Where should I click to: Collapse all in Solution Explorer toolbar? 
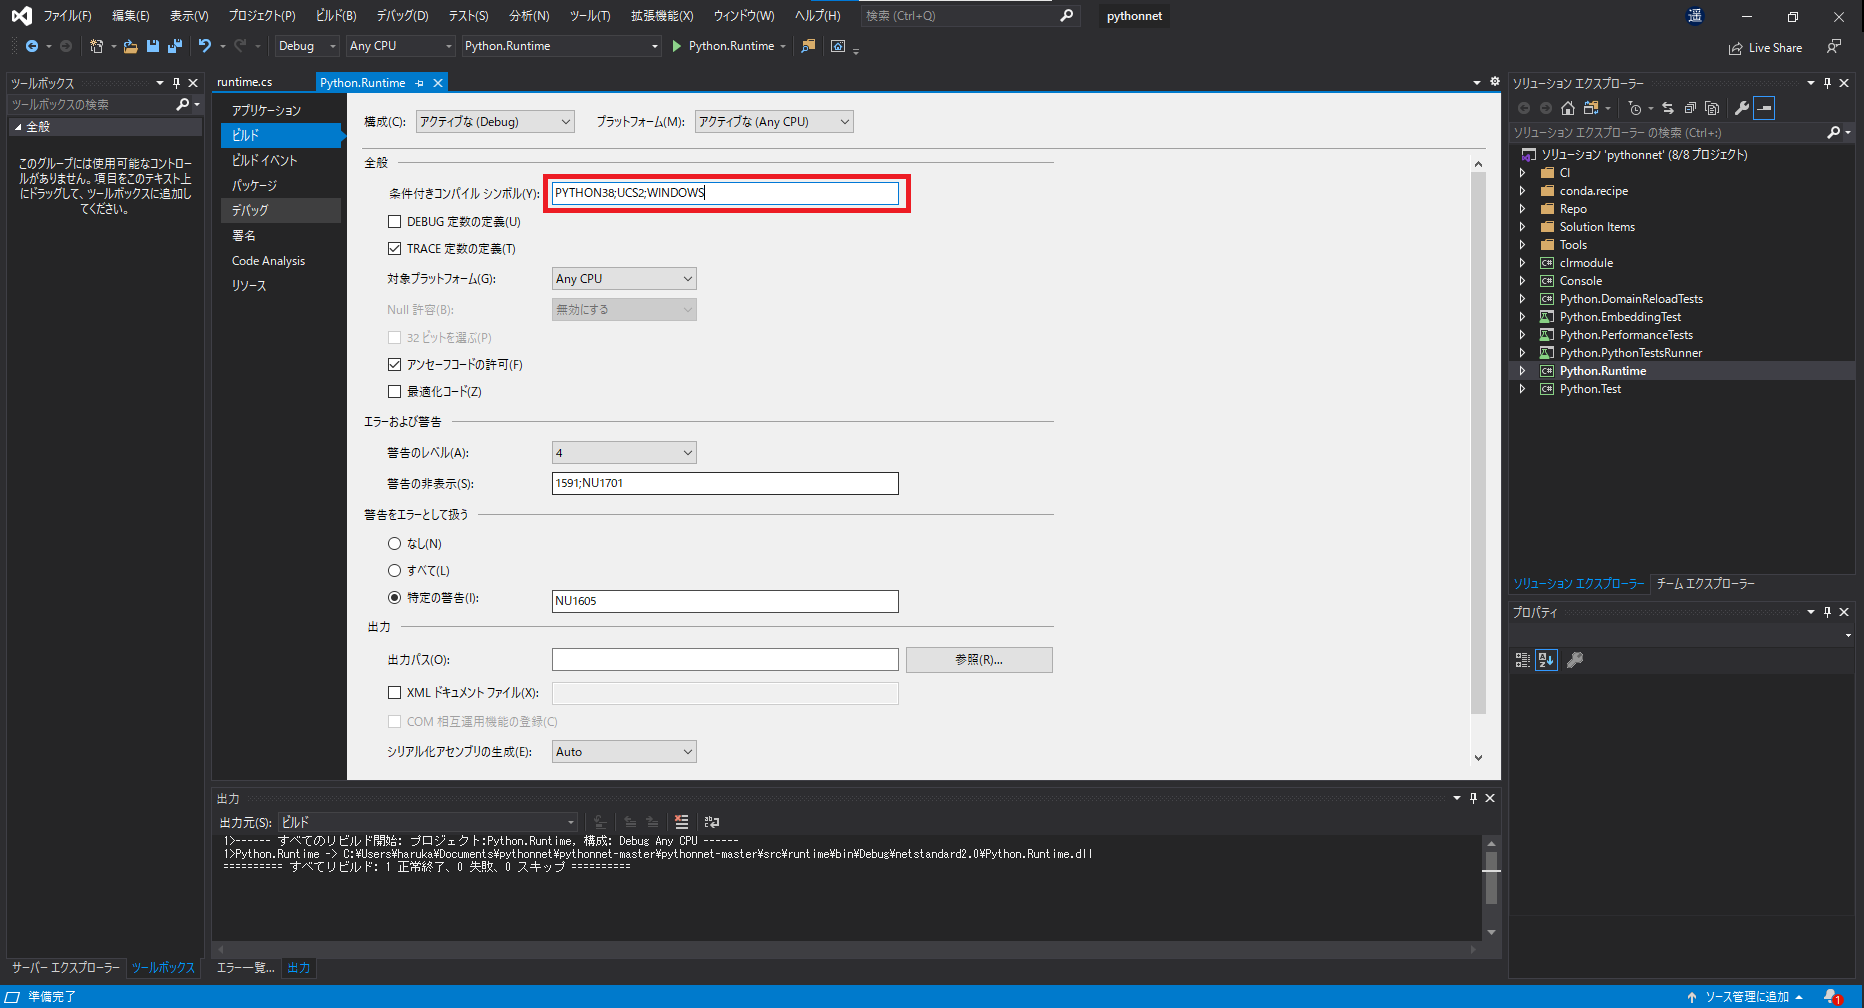[x=1690, y=108]
